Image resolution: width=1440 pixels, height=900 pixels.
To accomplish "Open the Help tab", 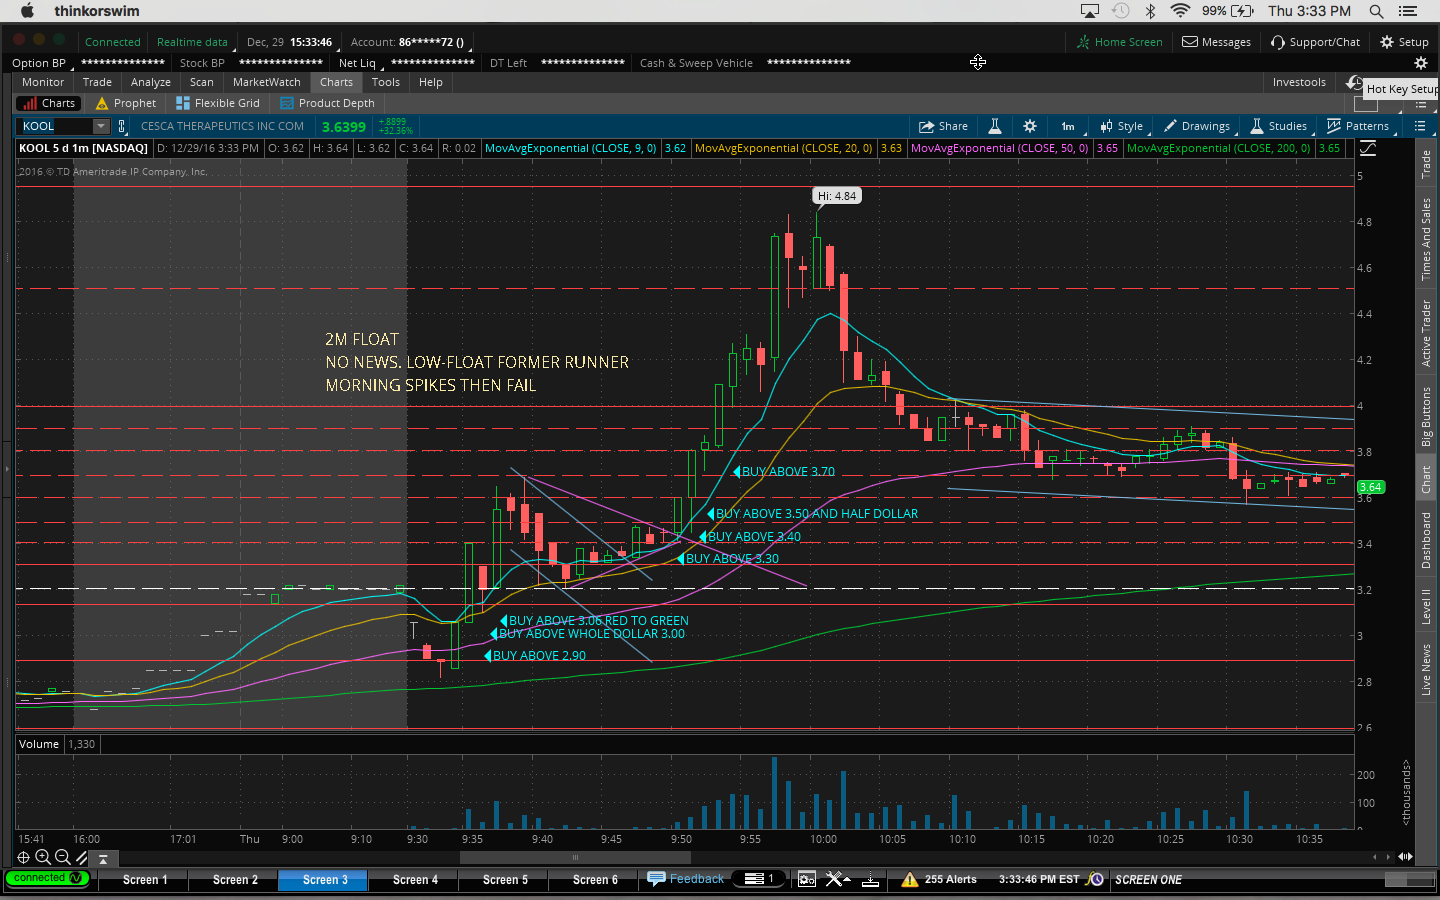I will point(430,82).
